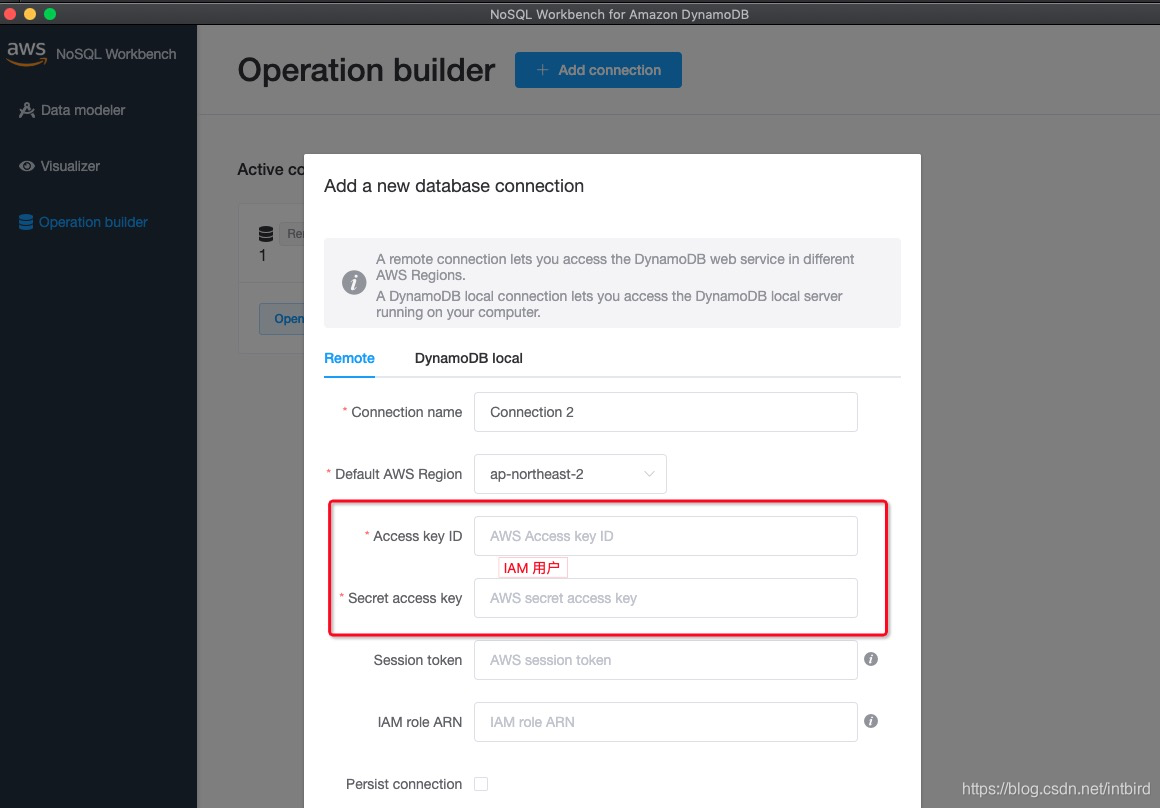
Task: Switch to the Remote tab
Action: tap(349, 358)
